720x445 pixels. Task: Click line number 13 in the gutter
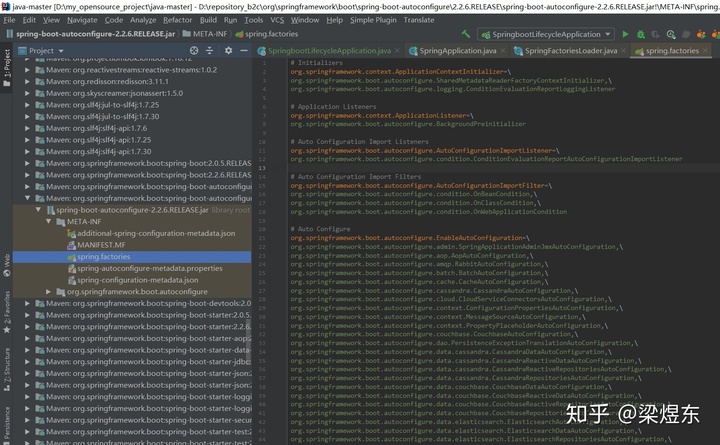tap(262, 168)
